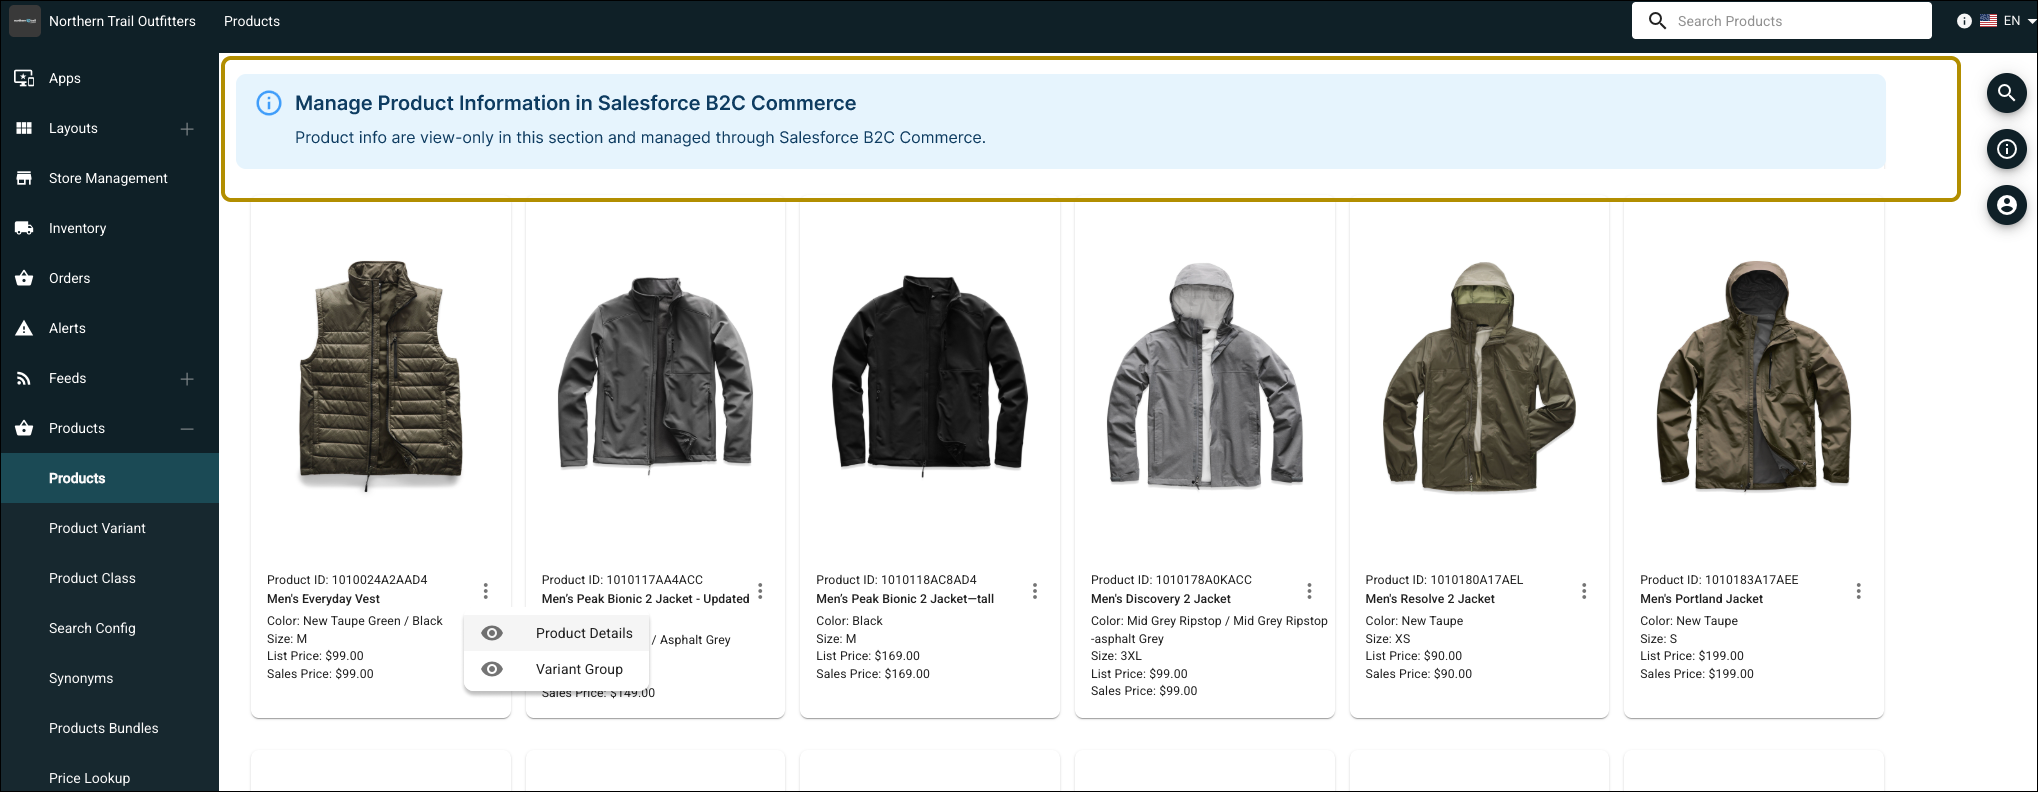Click the Apps label in sidebar

coord(65,78)
